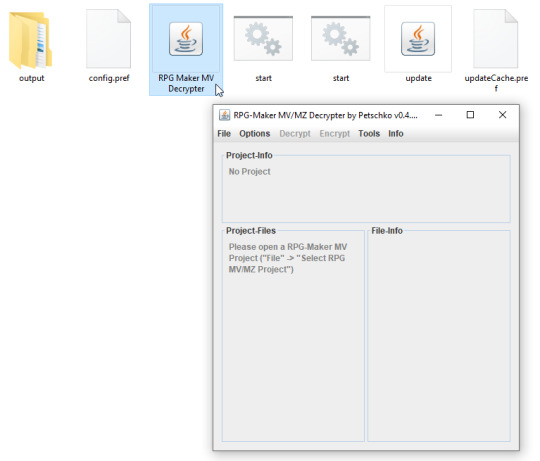Image resolution: width=540 pixels, height=461 pixels.
Task: Click the Project-Files panel heading
Action: (251, 231)
